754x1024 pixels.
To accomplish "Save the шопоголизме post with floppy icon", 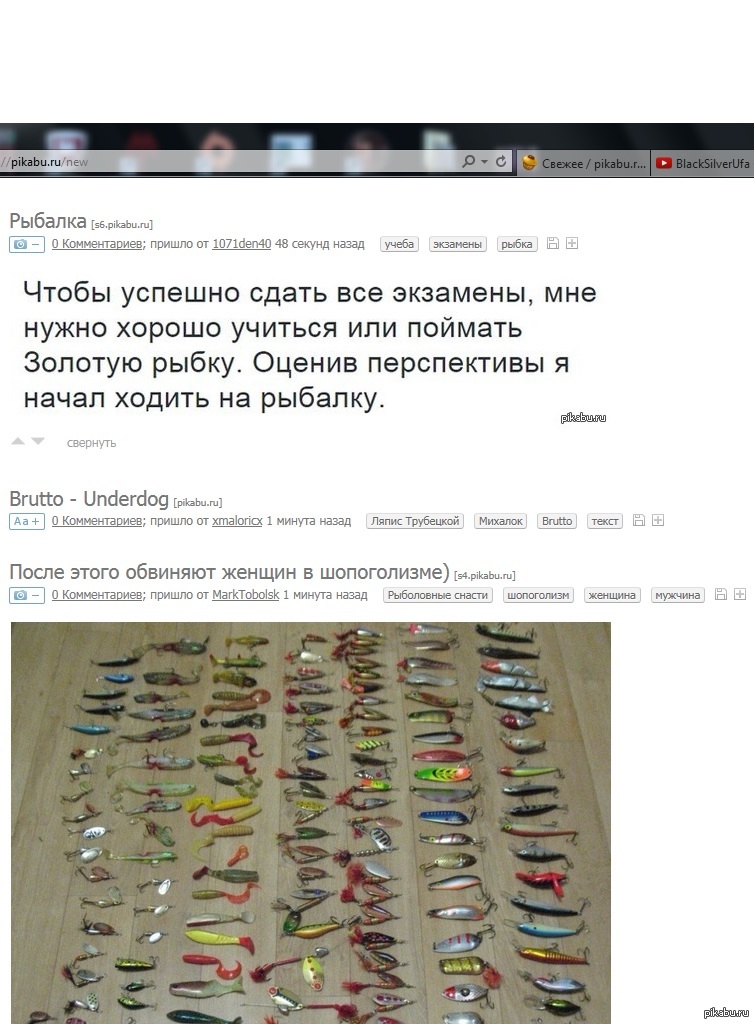I will (x=721, y=594).
